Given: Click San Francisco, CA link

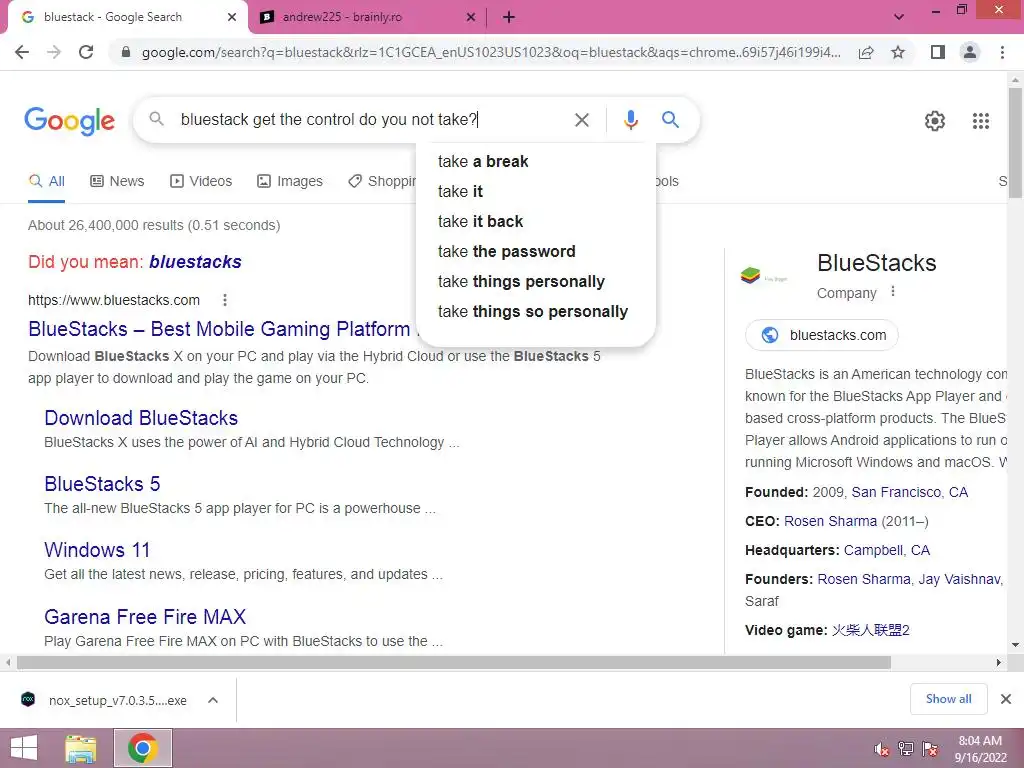Looking at the screenshot, I should 909,492.
